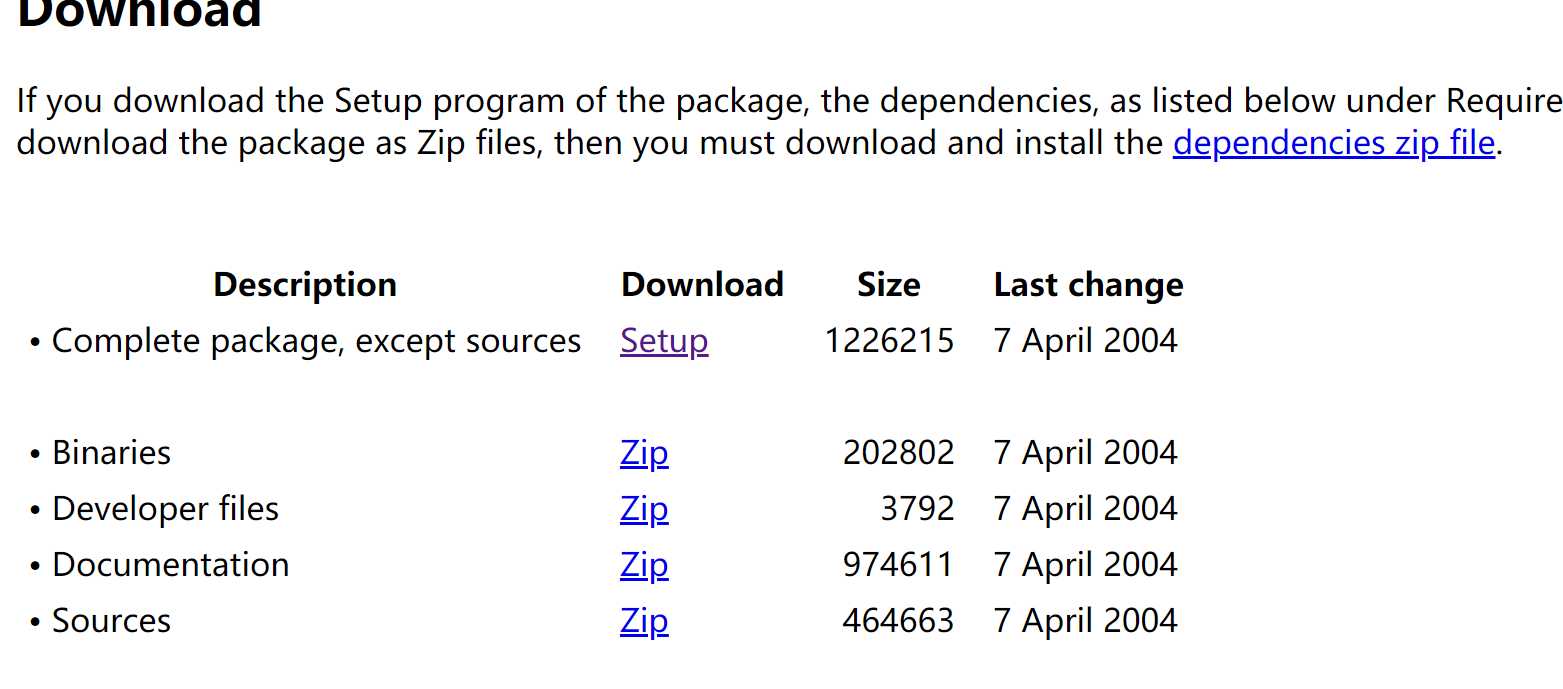Select the Complete package, except sources text
The height and width of the screenshot is (689, 1563).
(316, 341)
